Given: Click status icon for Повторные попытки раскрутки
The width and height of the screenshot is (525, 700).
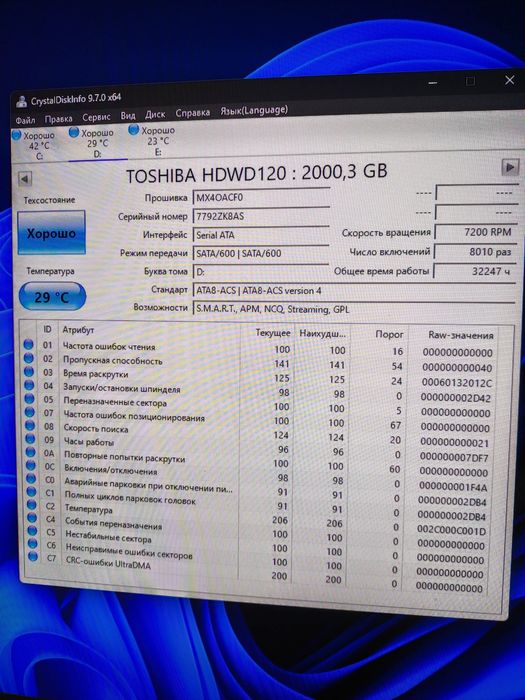Looking at the screenshot, I should pos(31,452).
